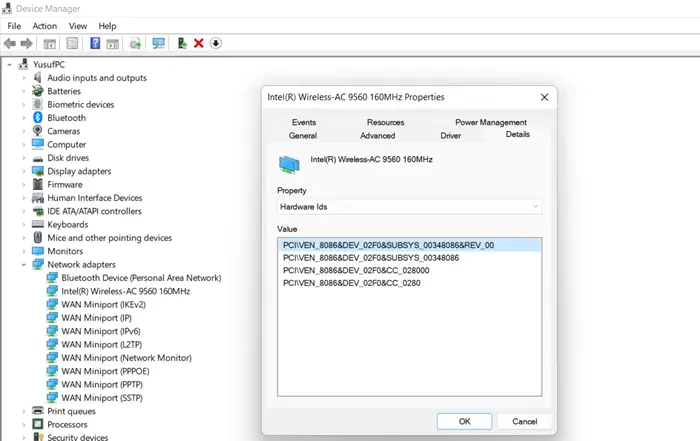Select Intel(R) Wireless-AC 9560 160MHz tree item
Image resolution: width=700 pixels, height=441 pixels.
click(126, 291)
